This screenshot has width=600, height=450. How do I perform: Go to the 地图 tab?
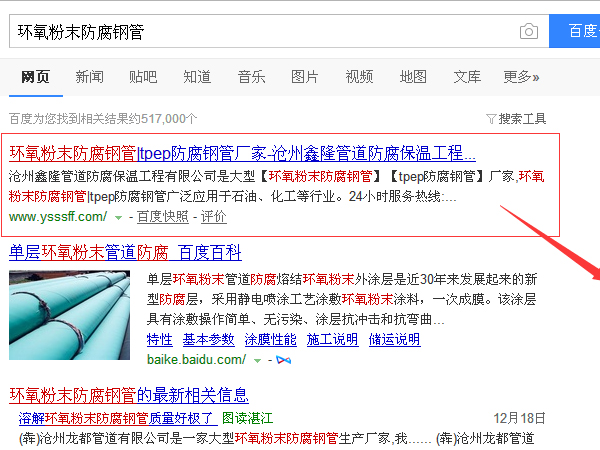[x=413, y=77]
